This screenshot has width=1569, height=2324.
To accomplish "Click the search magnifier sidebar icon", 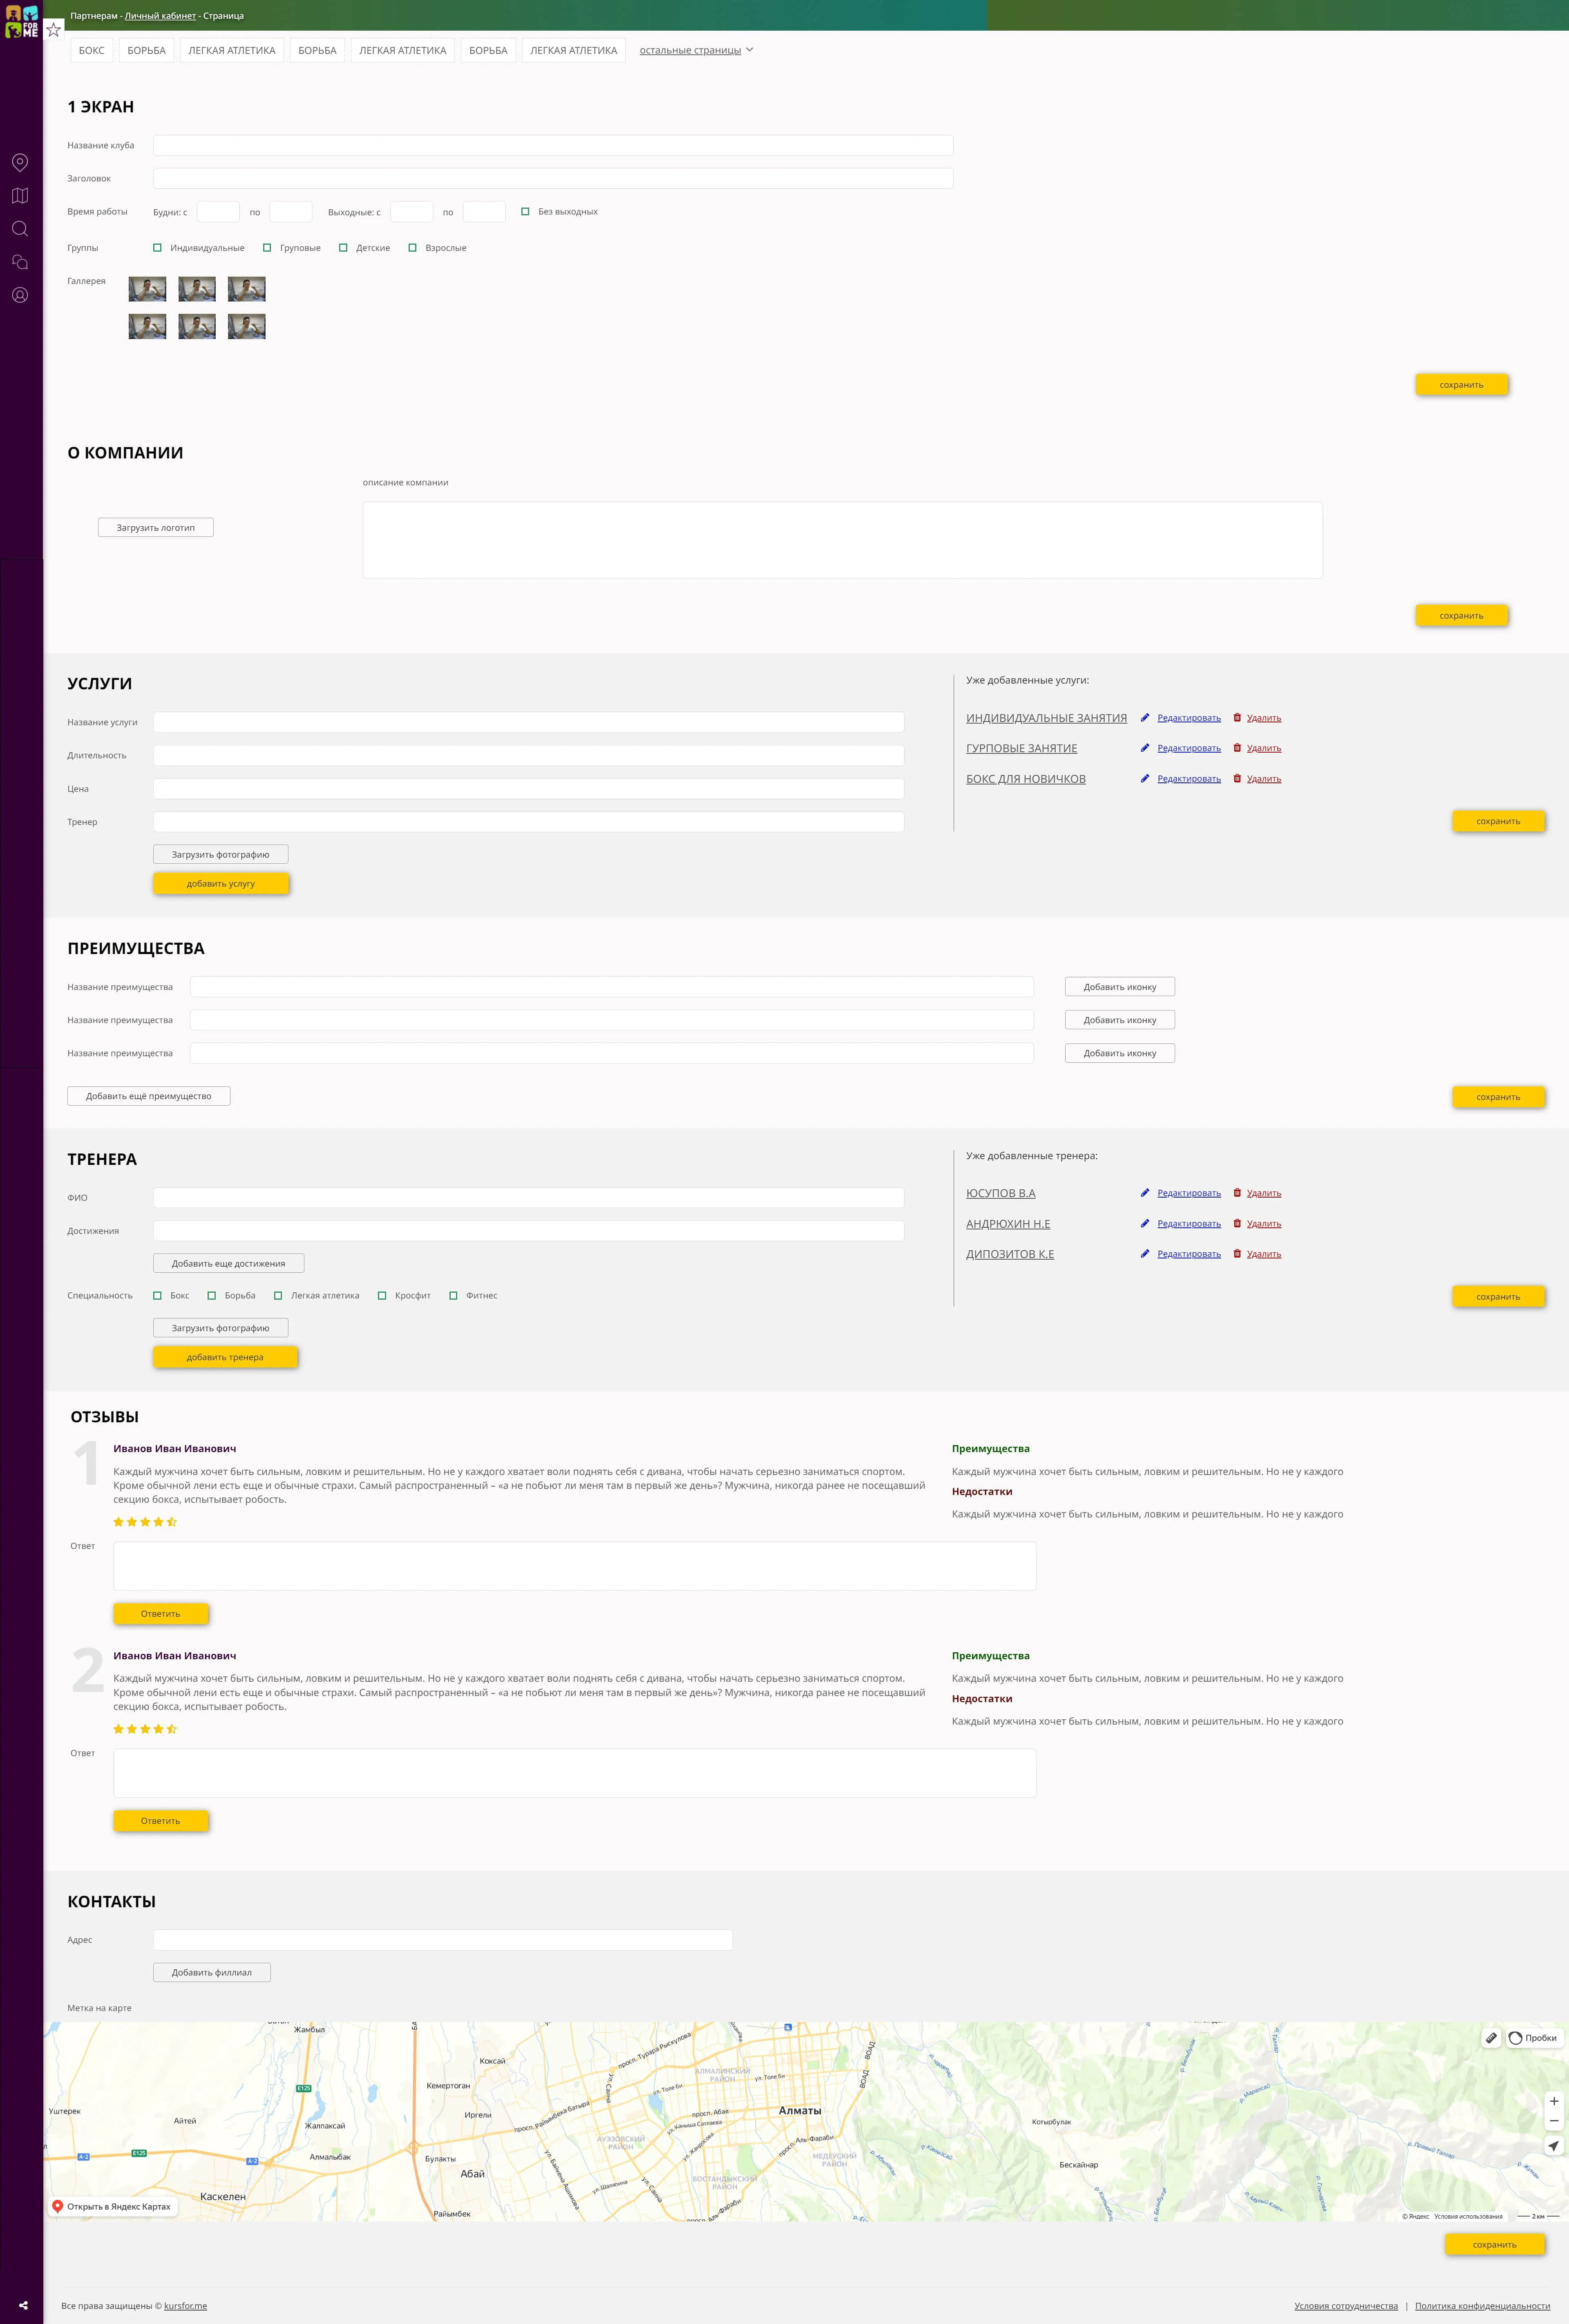I will (x=20, y=229).
